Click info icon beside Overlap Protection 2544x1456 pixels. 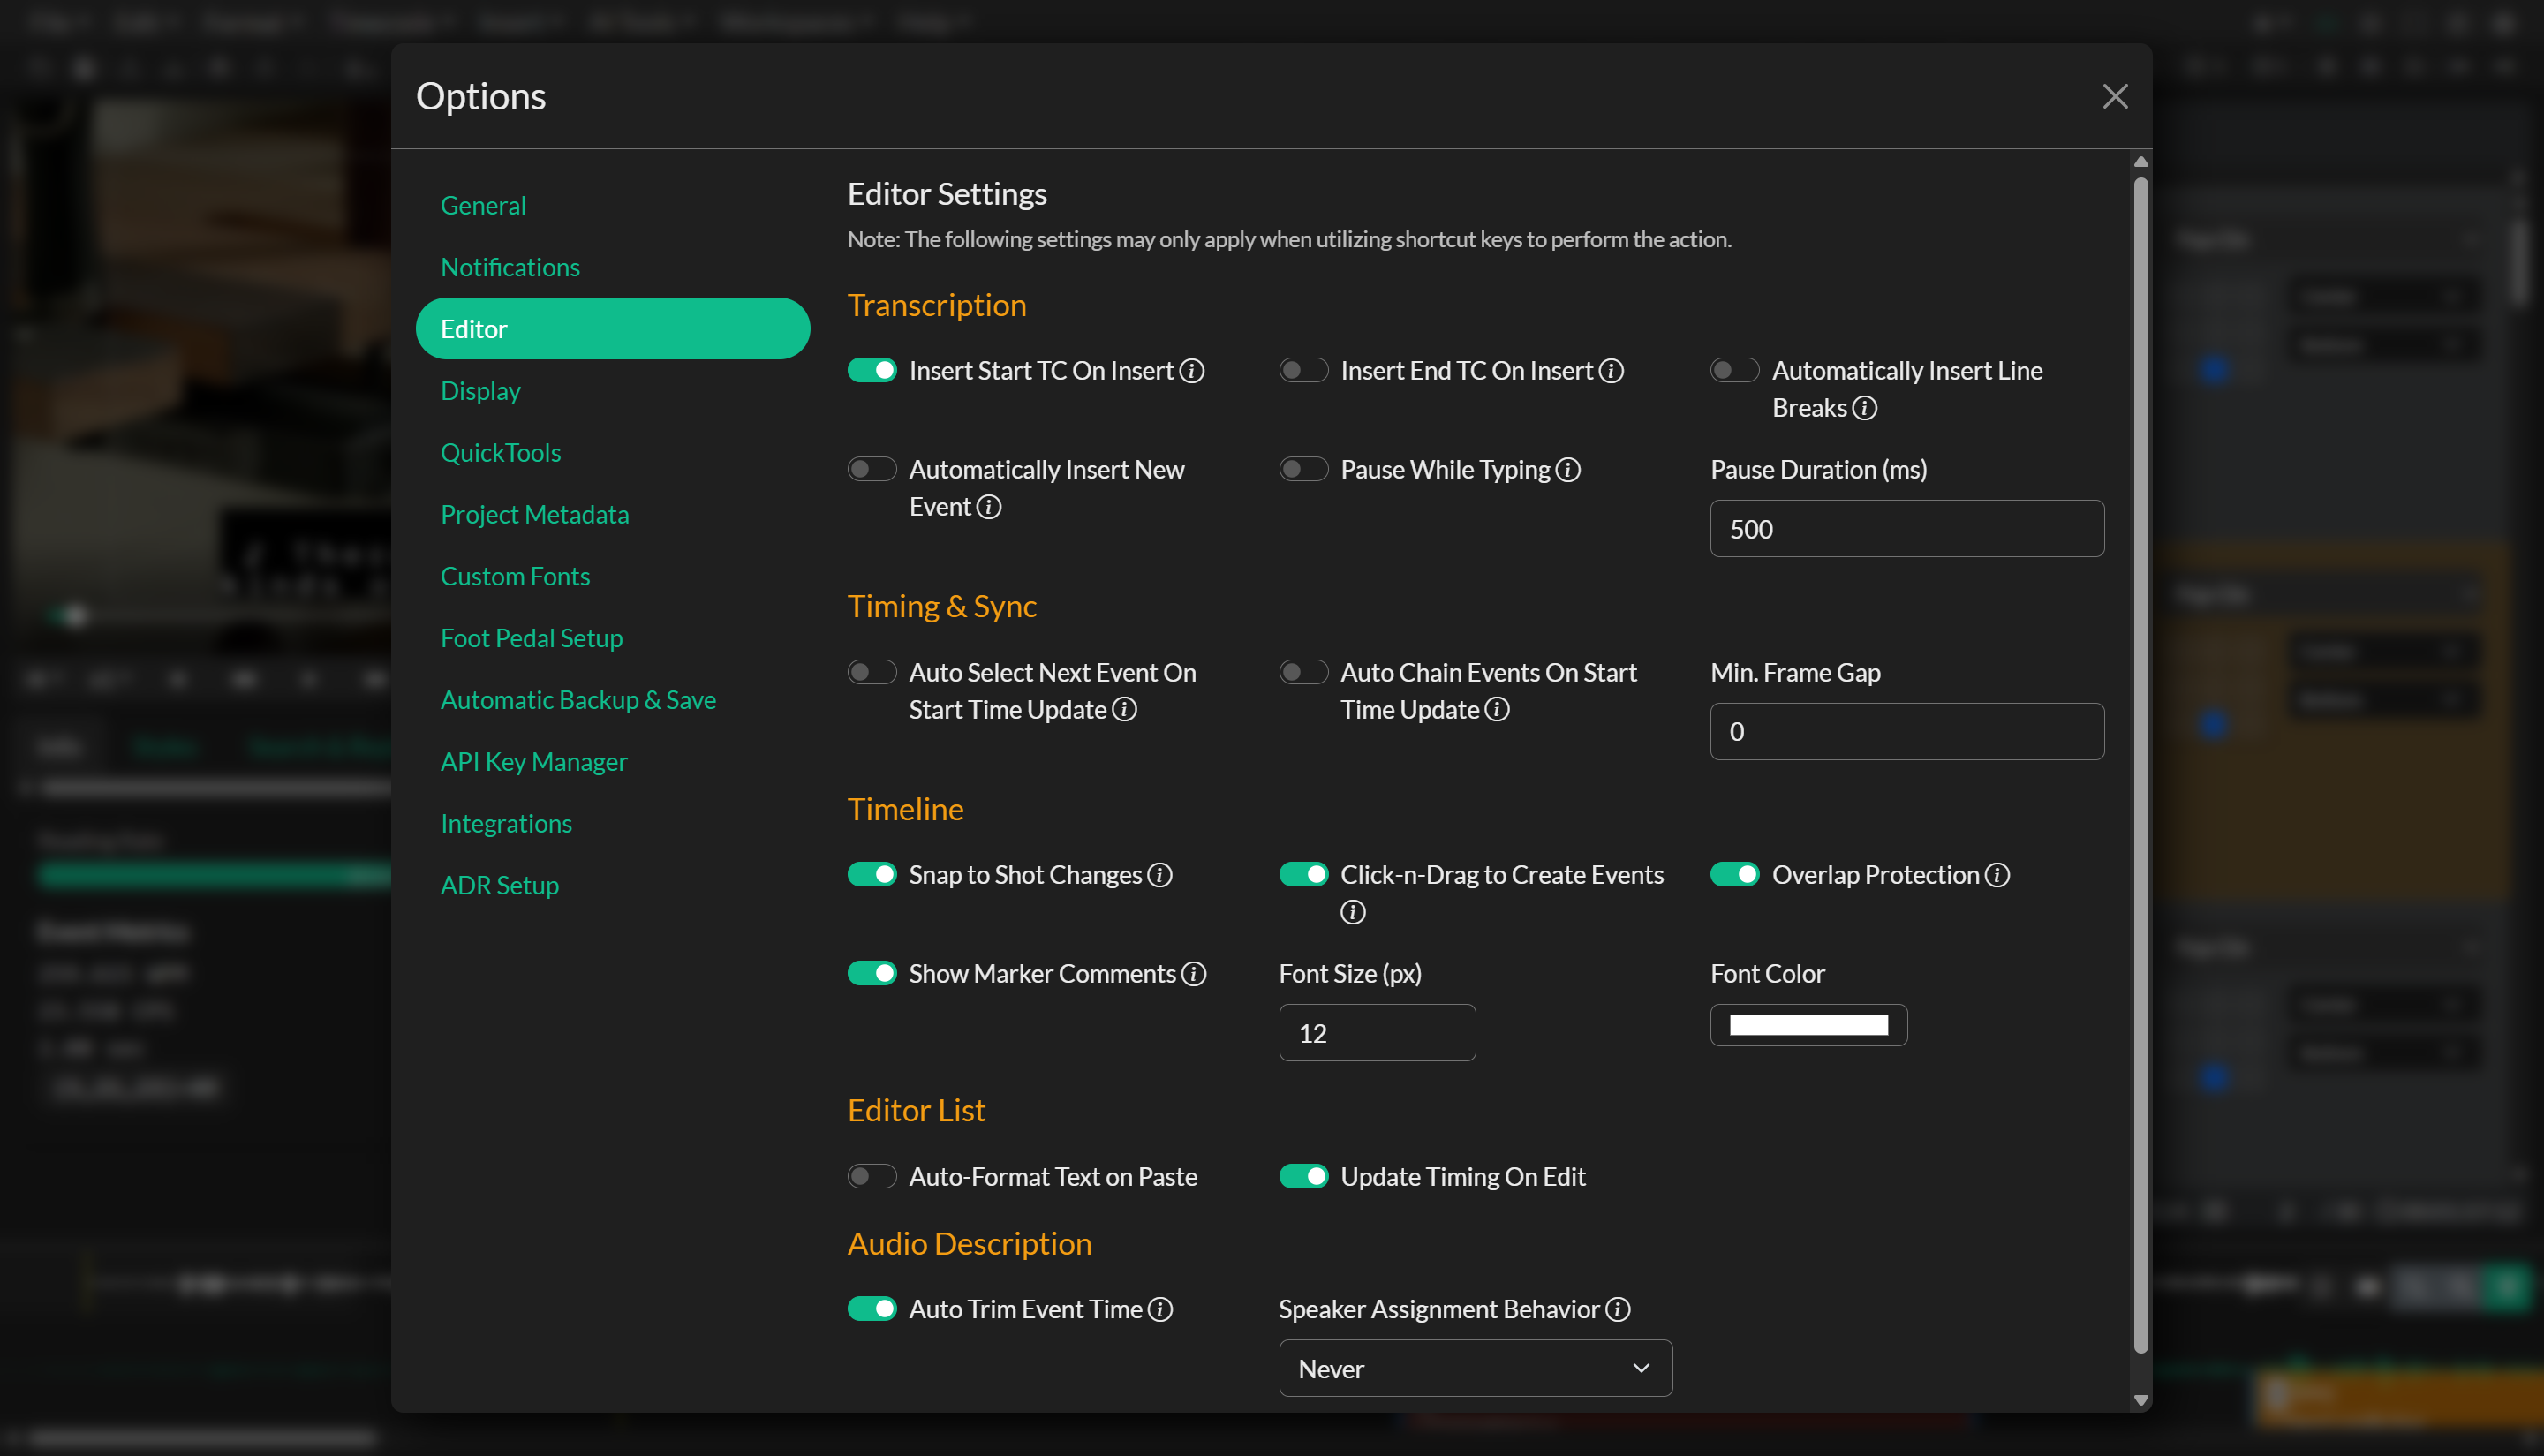point(1998,874)
